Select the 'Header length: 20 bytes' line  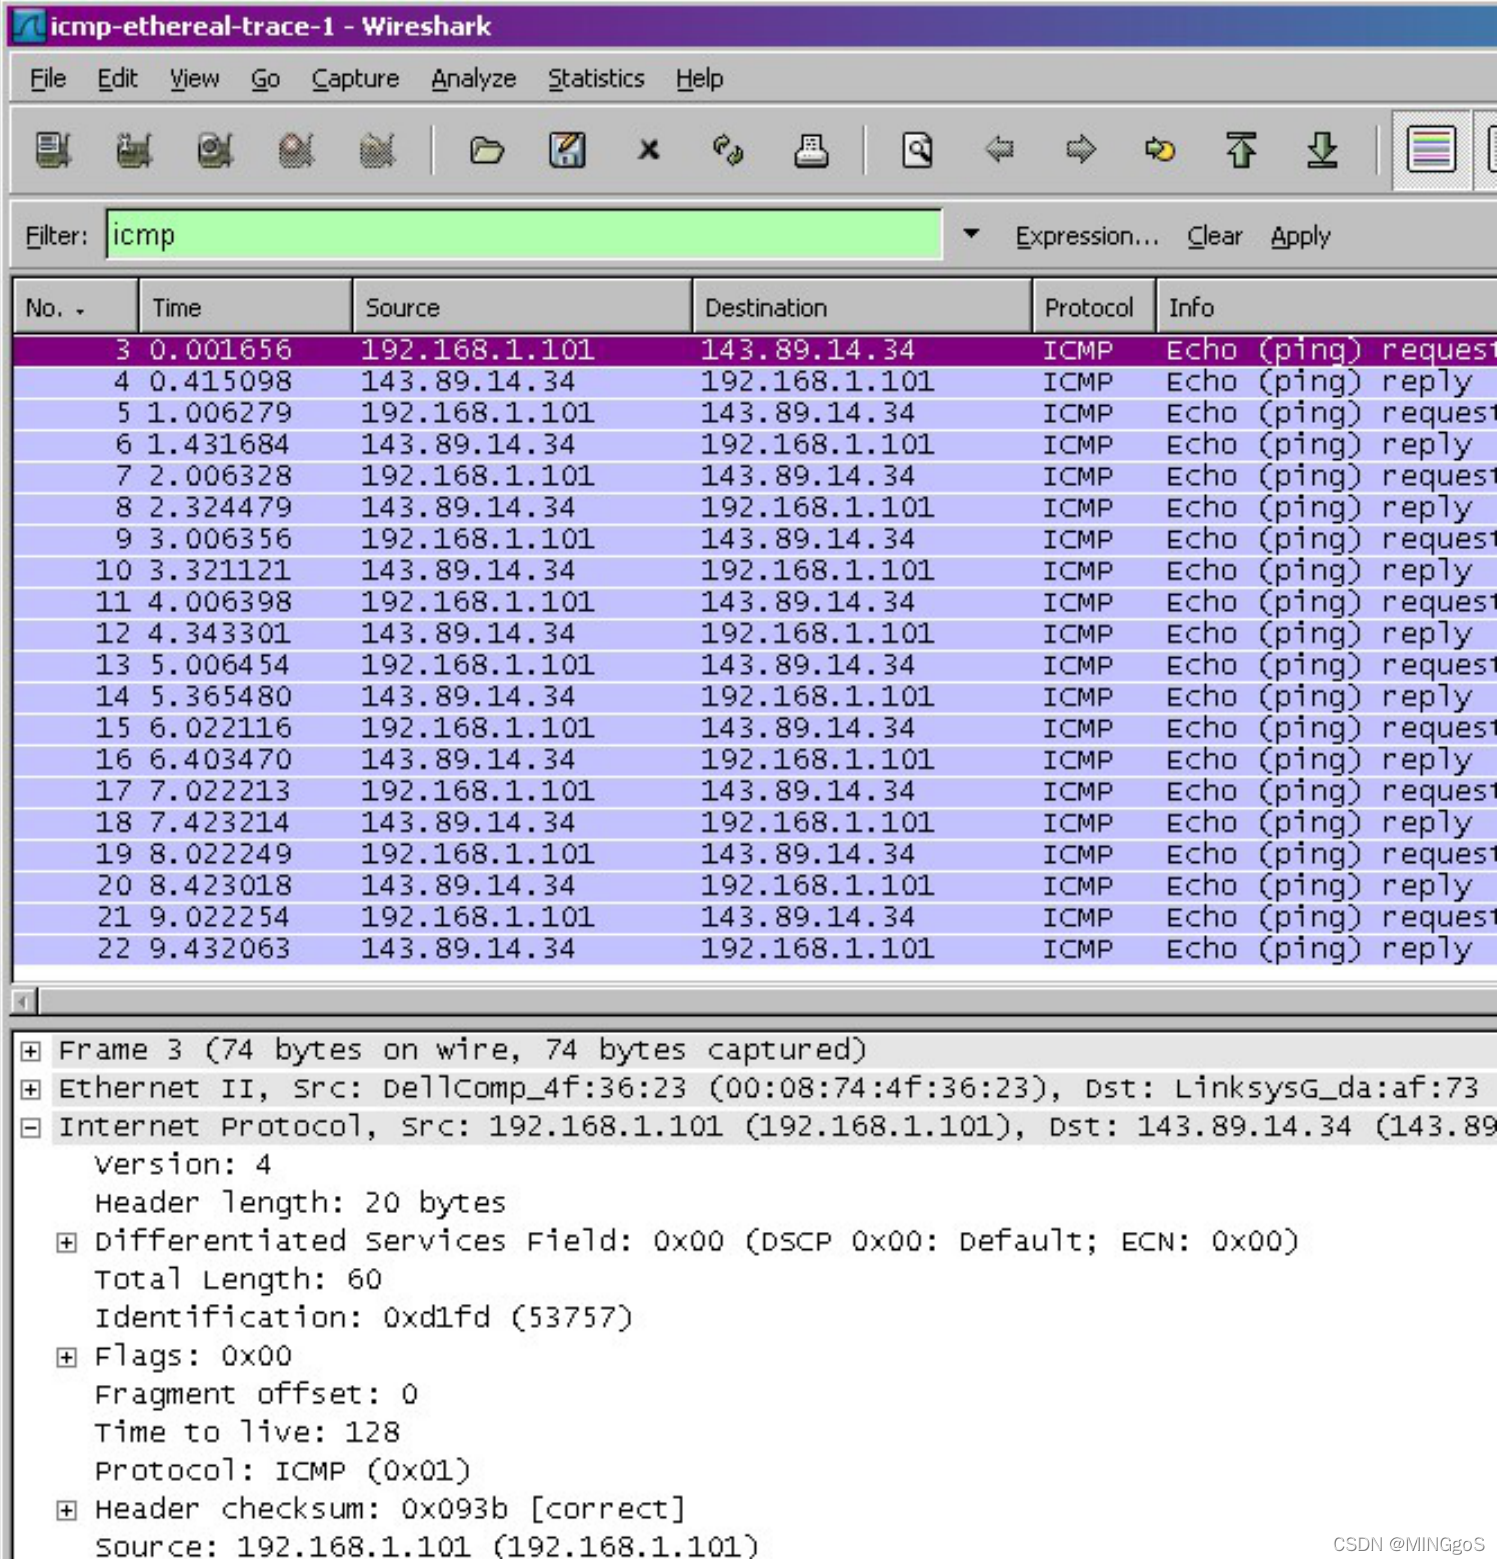(300, 1204)
